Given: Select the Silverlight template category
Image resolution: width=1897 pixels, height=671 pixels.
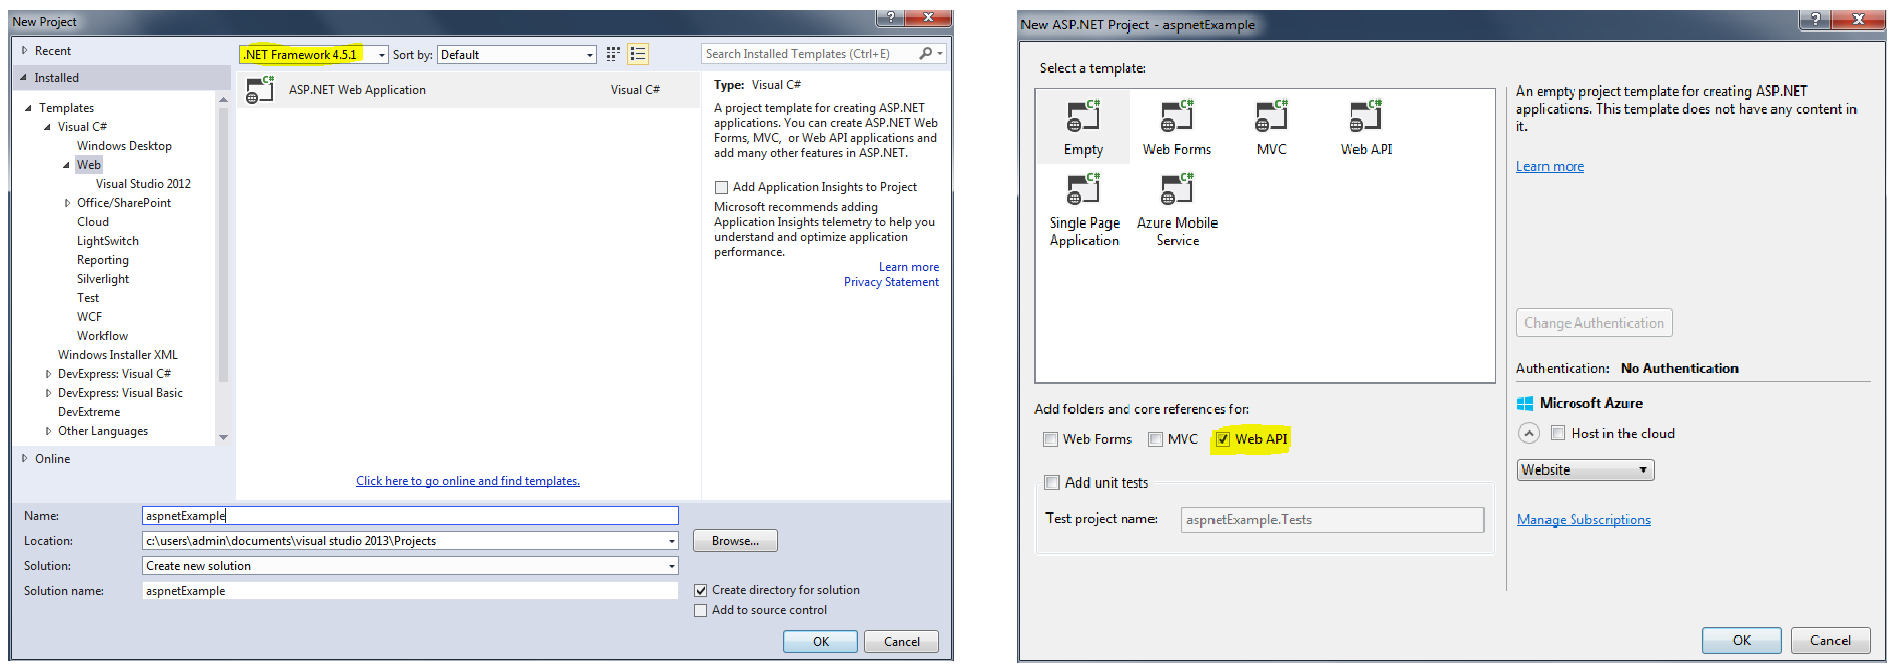Looking at the screenshot, I should click(103, 279).
